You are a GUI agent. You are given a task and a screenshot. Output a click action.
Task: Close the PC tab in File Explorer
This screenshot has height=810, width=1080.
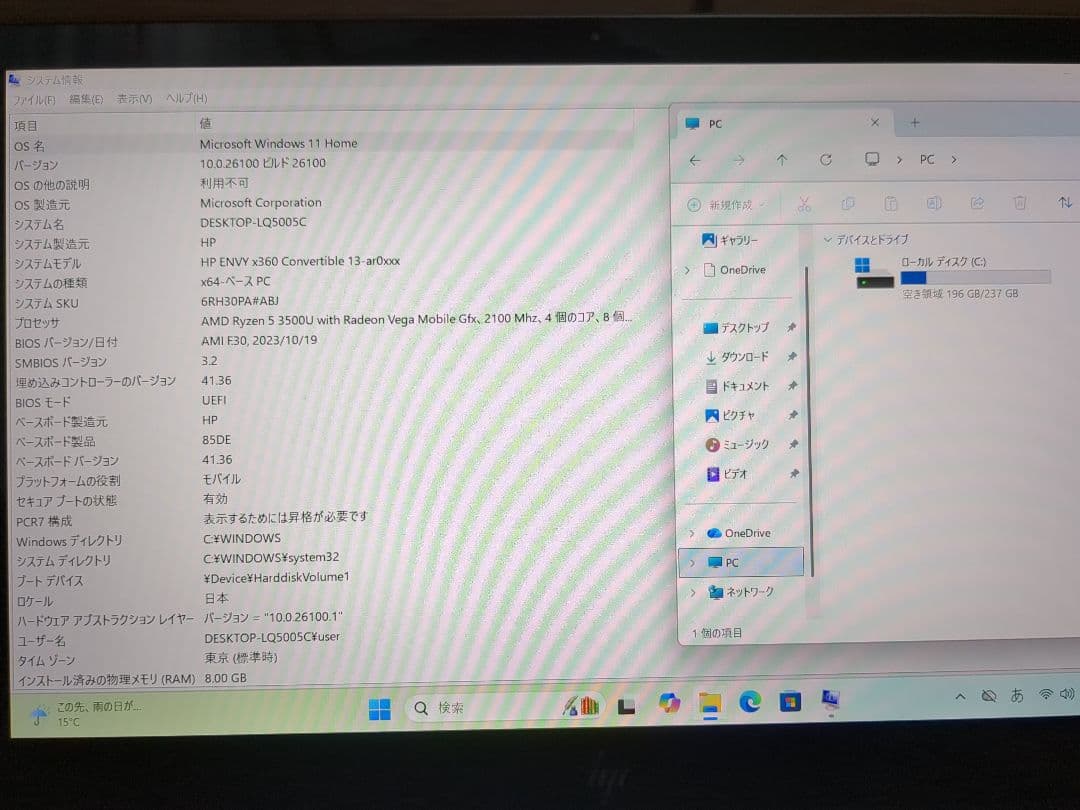(875, 122)
